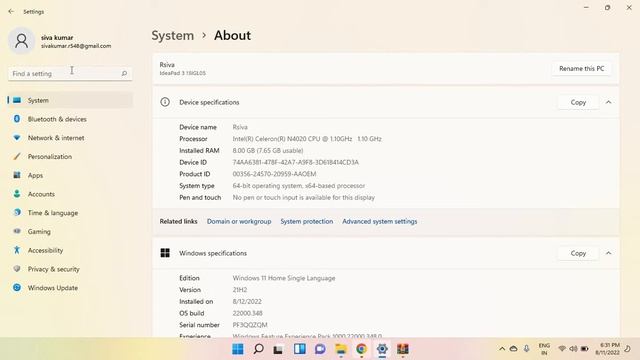This screenshot has height=360, width=640.
Task: Click the System breadcrumb link
Action: tap(173, 36)
